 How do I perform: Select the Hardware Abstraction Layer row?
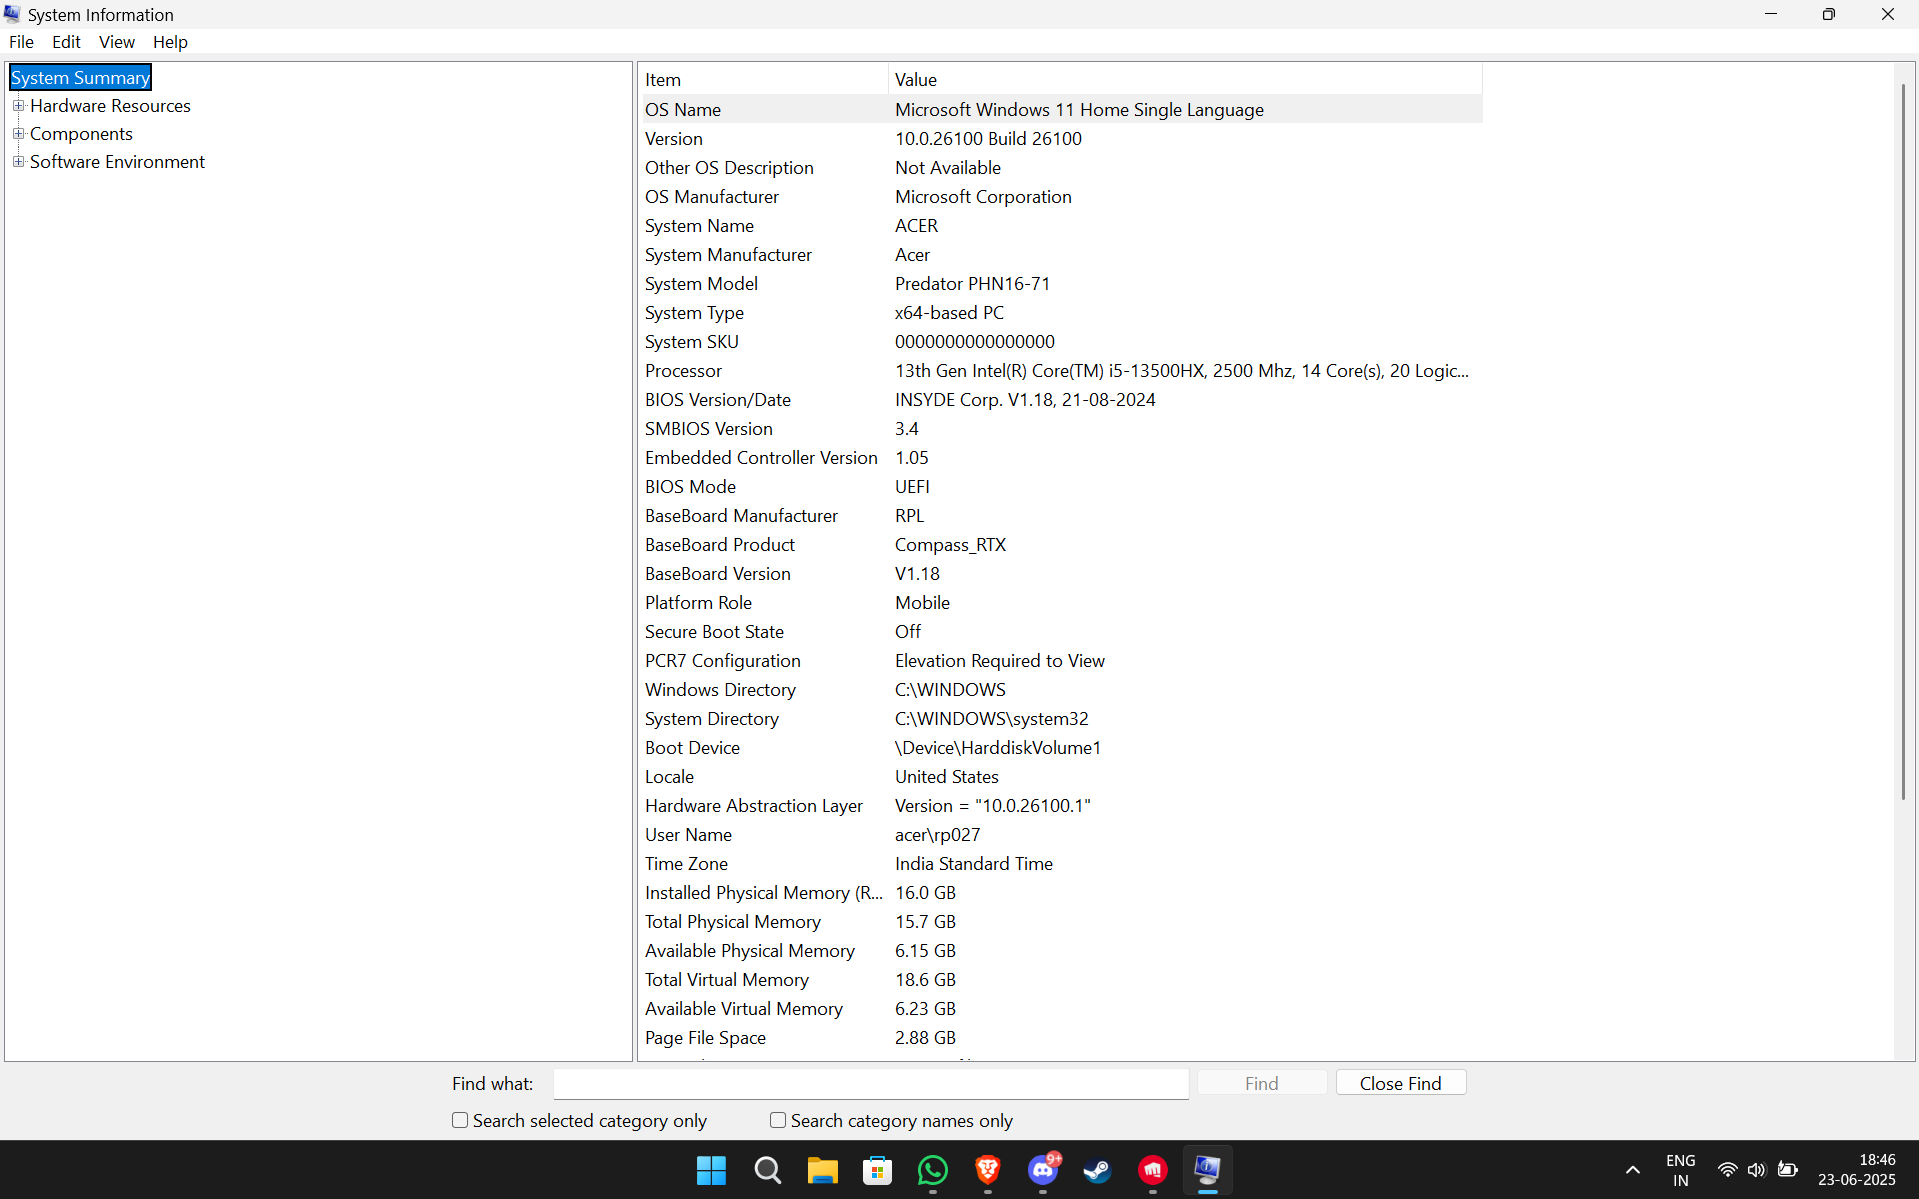click(x=1061, y=805)
